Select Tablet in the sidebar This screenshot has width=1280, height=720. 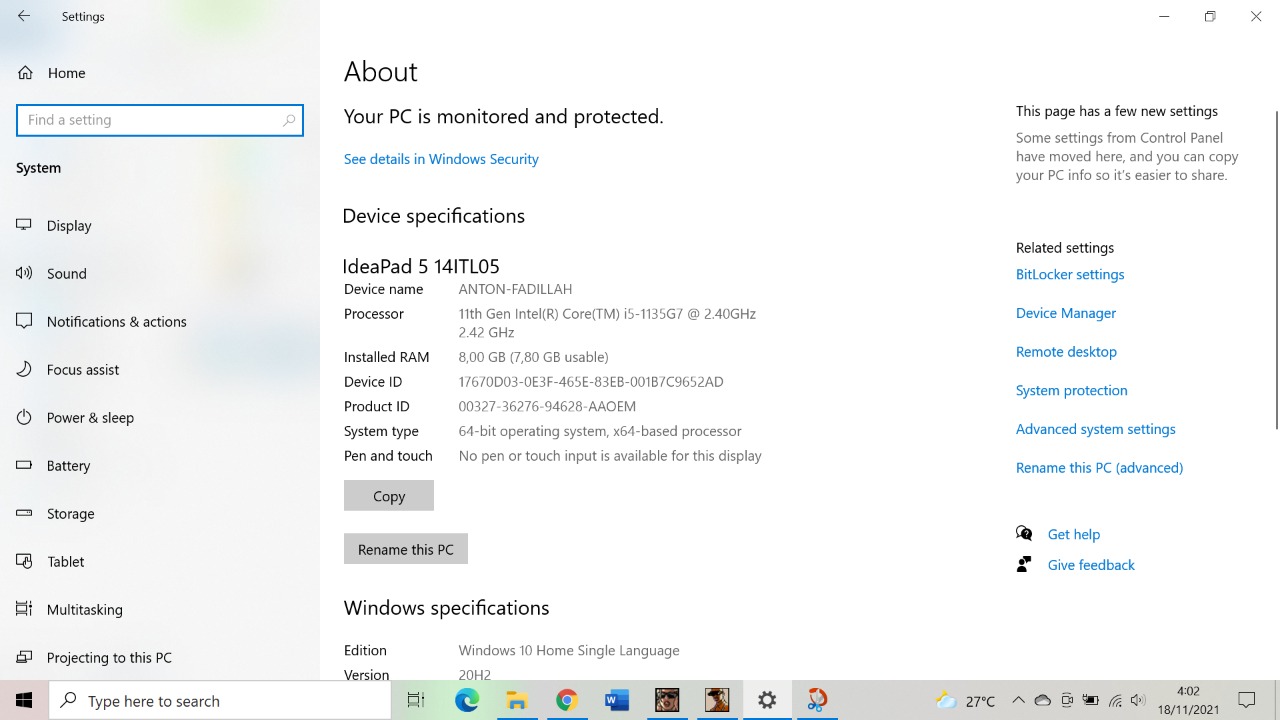(160, 561)
